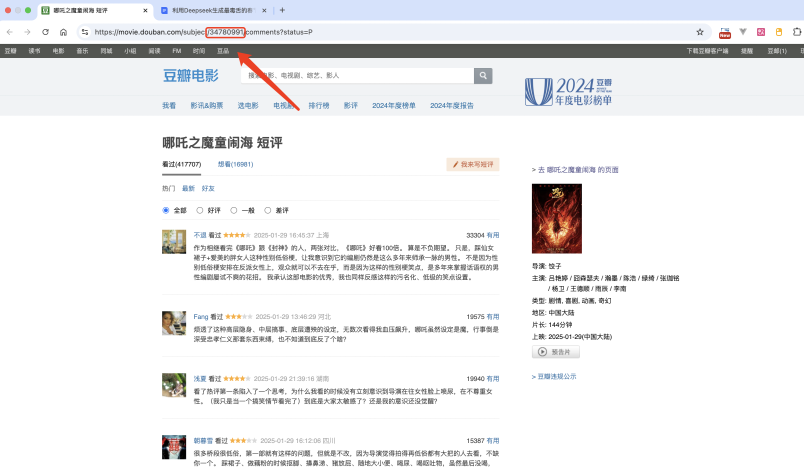
Task: Click the 豆瓣电影 logo
Action: pyautogui.click(x=191, y=76)
